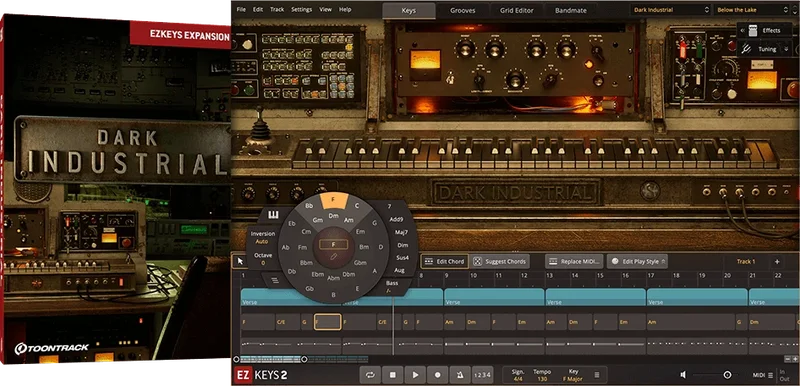Start playback with the play button
The image size is (800, 386).
pos(415,375)
